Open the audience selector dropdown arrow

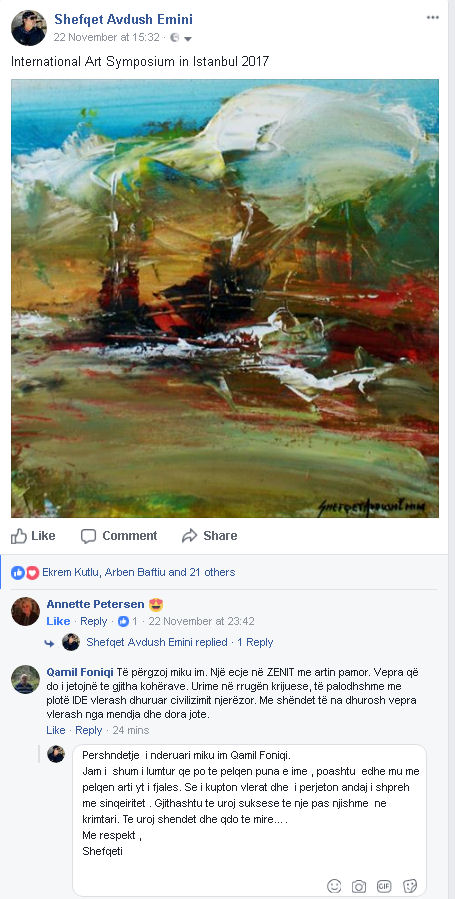click(x=187, y=38)
